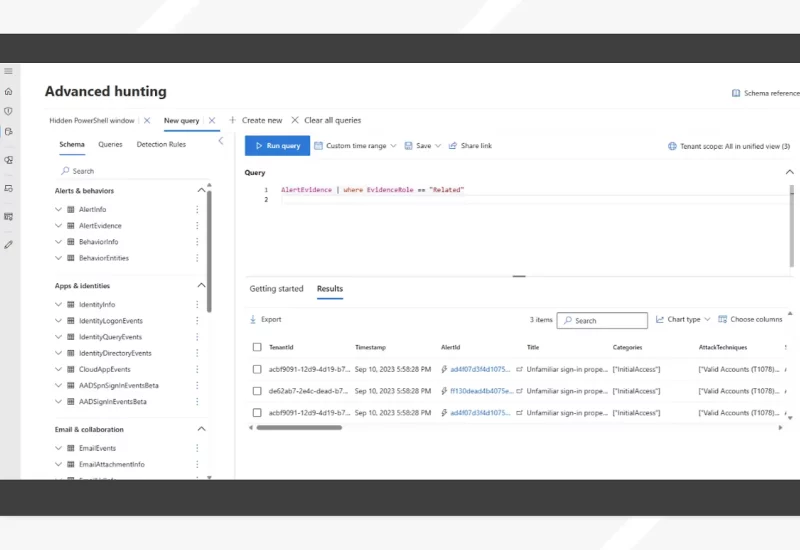Screen dimensions: 800x550
Task: Sort by the Timestamp column header
Action: point(370,347)
